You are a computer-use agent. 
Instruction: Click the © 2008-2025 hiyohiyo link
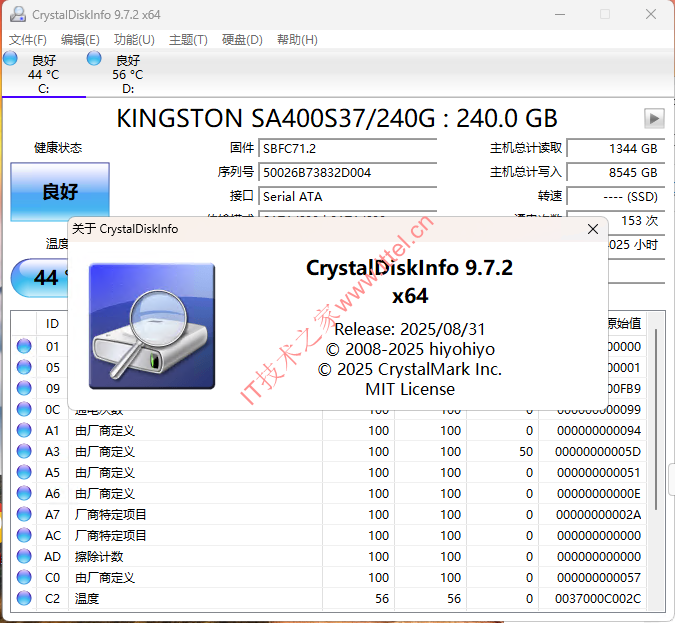pyautogui.click(x=410, y=349)
